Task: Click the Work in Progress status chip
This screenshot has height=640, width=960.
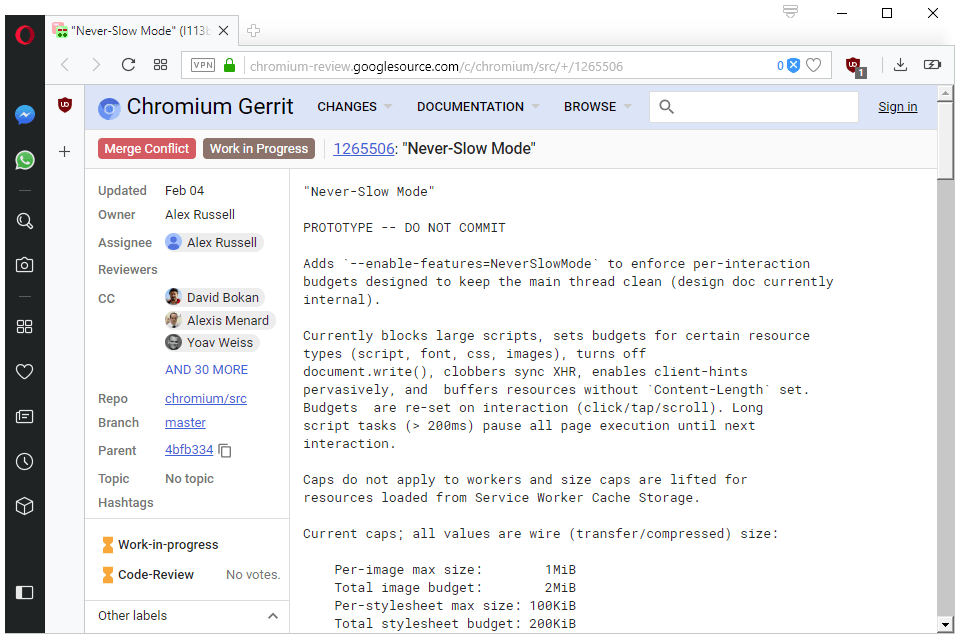Action: 259,149
